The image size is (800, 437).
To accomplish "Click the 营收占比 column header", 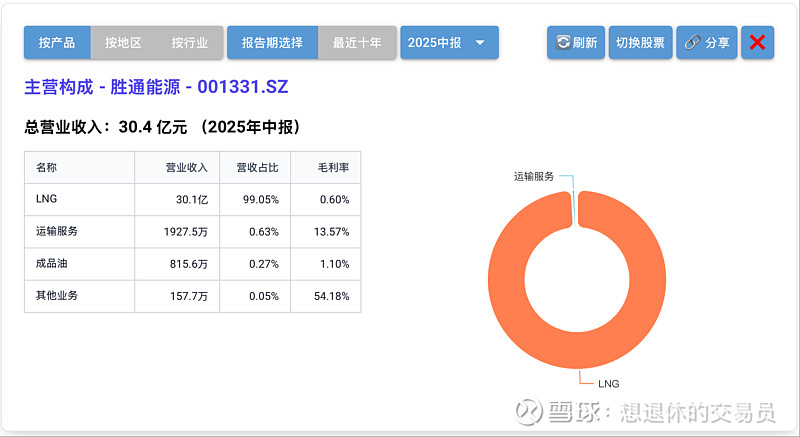I will [x=255, y=167].
